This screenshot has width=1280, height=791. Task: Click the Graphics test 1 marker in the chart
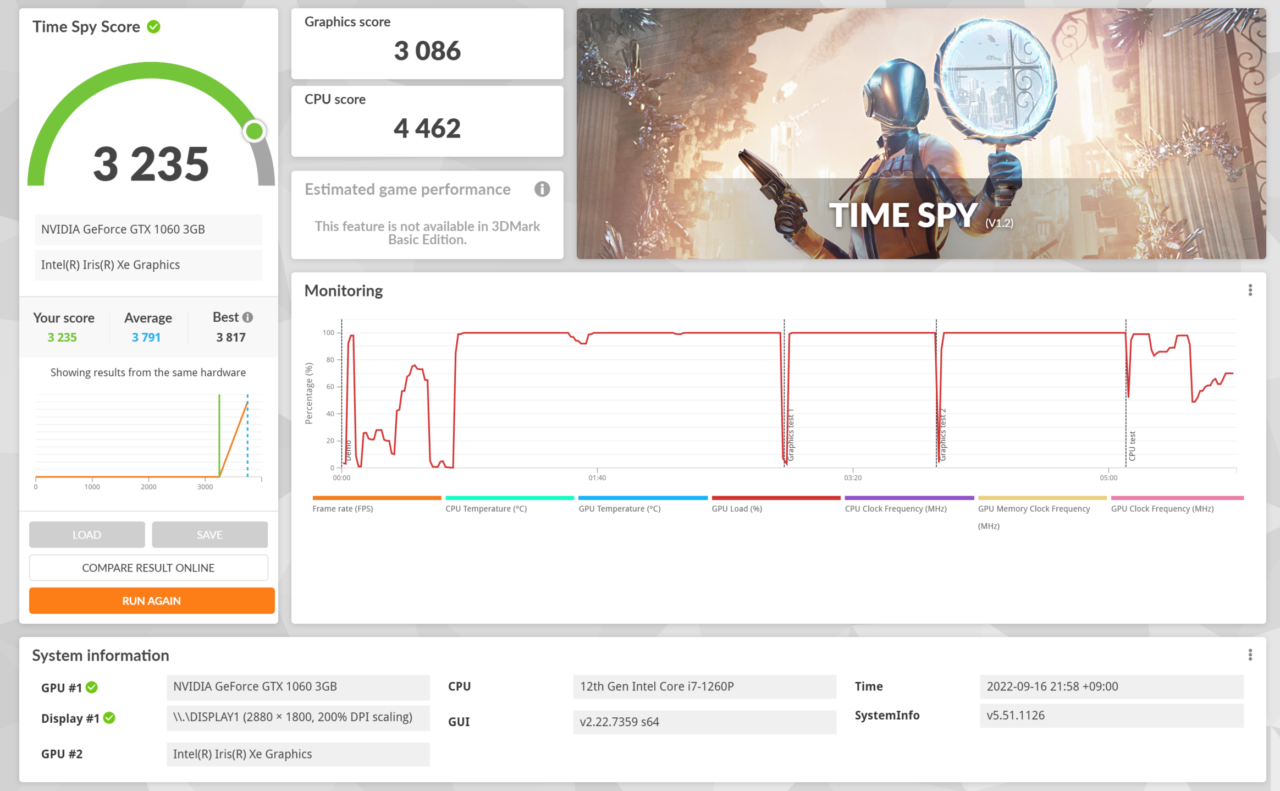pyautogui.click(x=791, y=436)
